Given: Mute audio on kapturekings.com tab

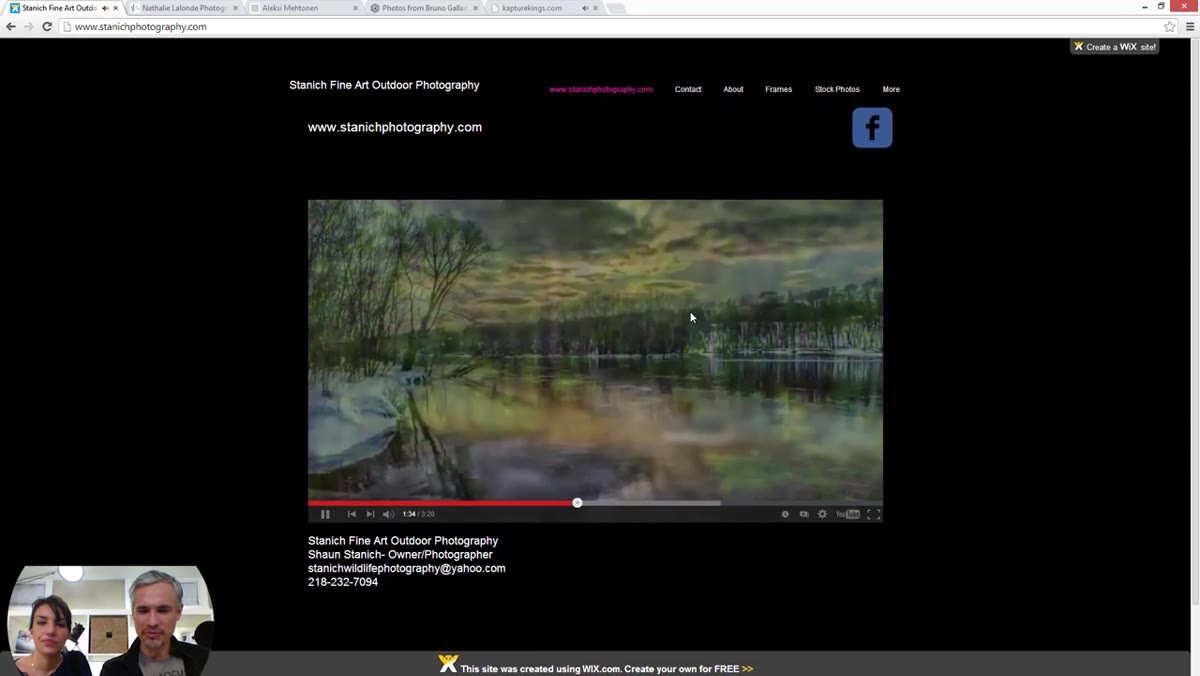Looking at the screenshot, I should [585, 8].
